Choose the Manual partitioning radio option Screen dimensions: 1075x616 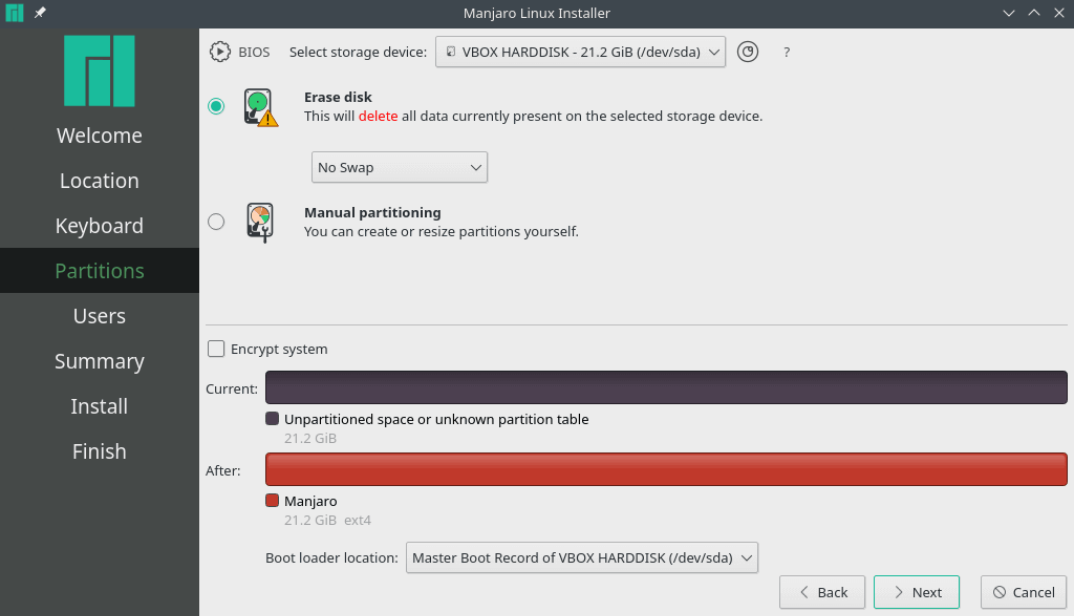pos(216,222)
